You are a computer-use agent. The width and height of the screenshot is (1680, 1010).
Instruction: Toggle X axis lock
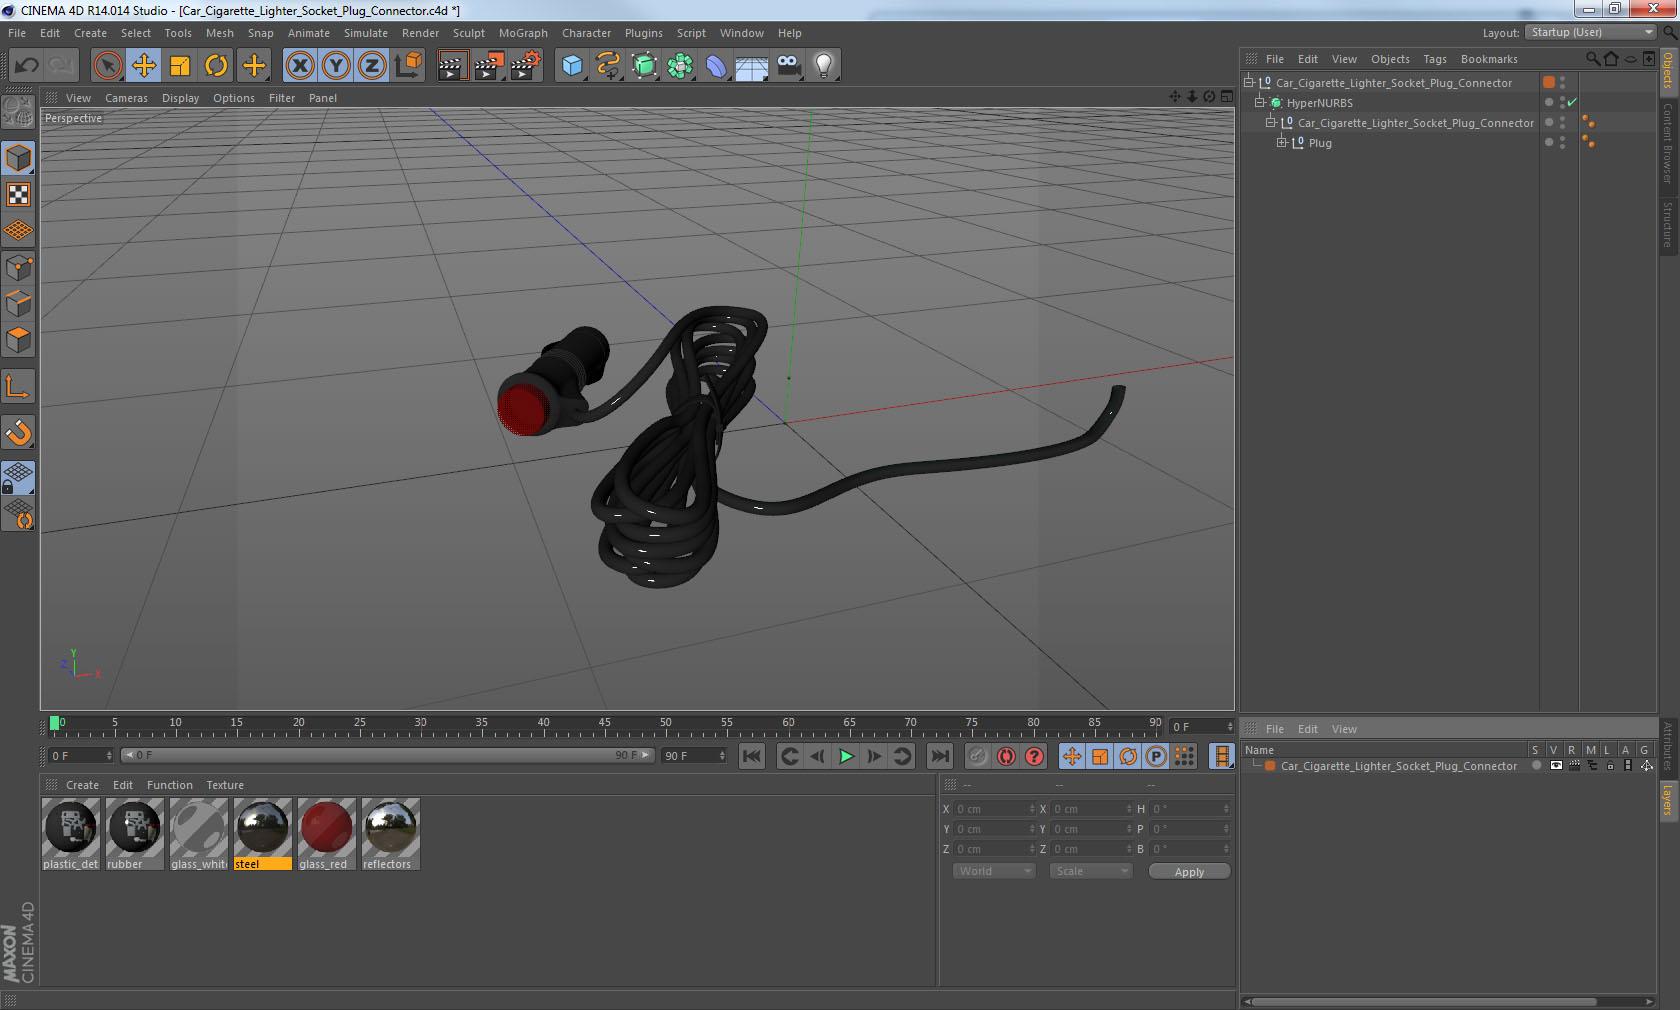pyautogui.click(x=299, y=66)
